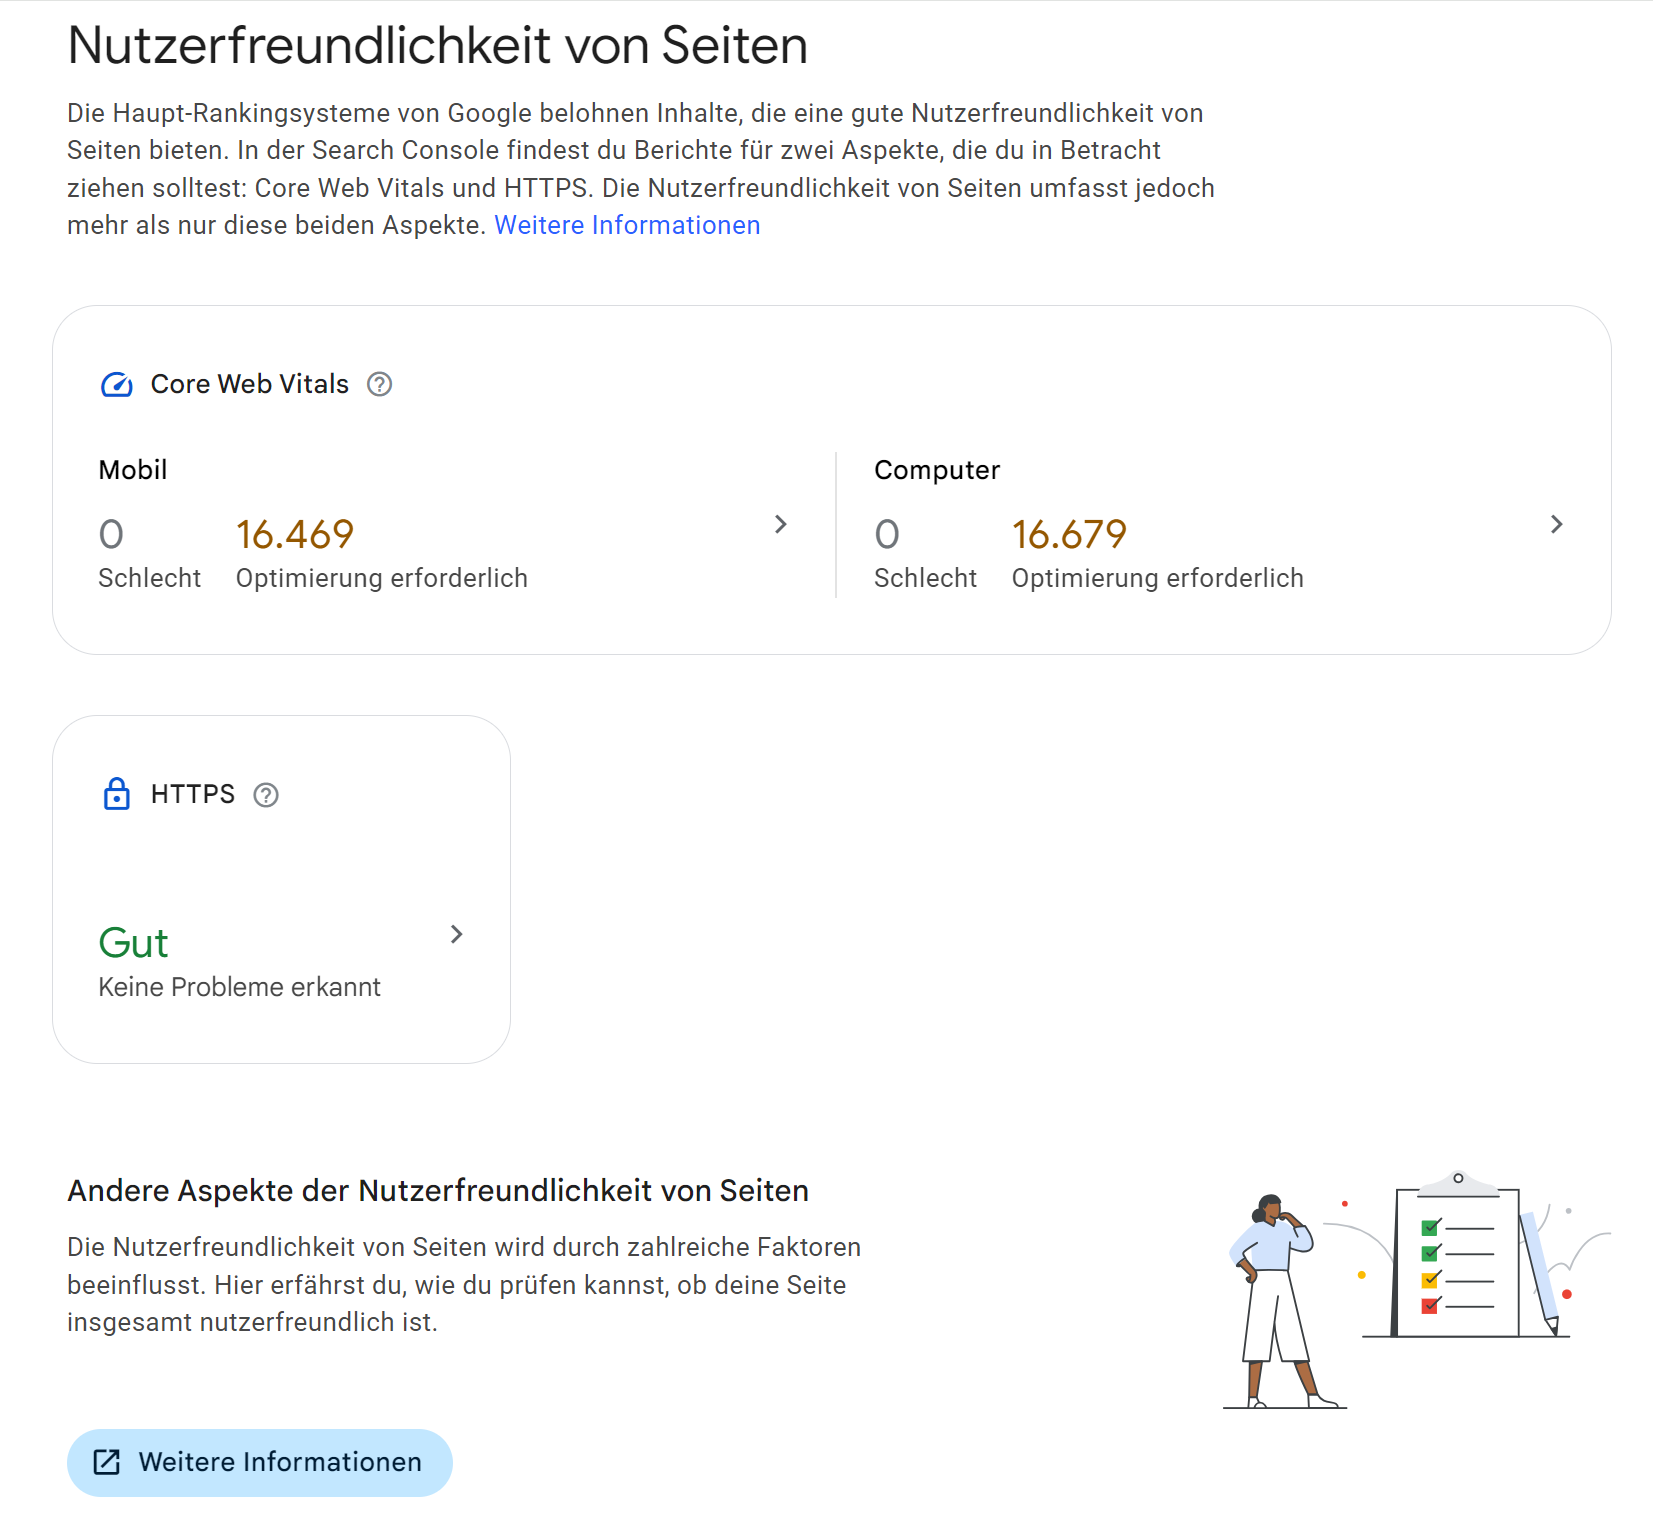The width and height of the screenshot is (1653, 1521).
Task: Open the Mobil Core Web Vitals chevron arrow
Action: pos(780,524)
